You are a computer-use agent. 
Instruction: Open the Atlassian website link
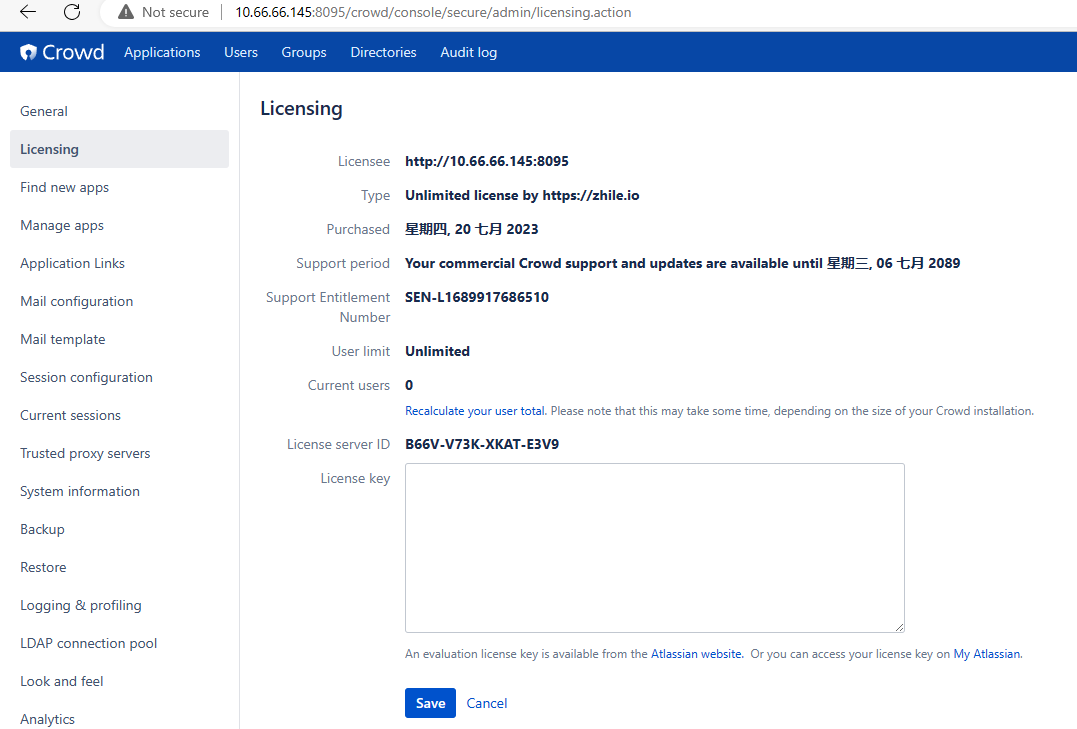pos(696,653)
